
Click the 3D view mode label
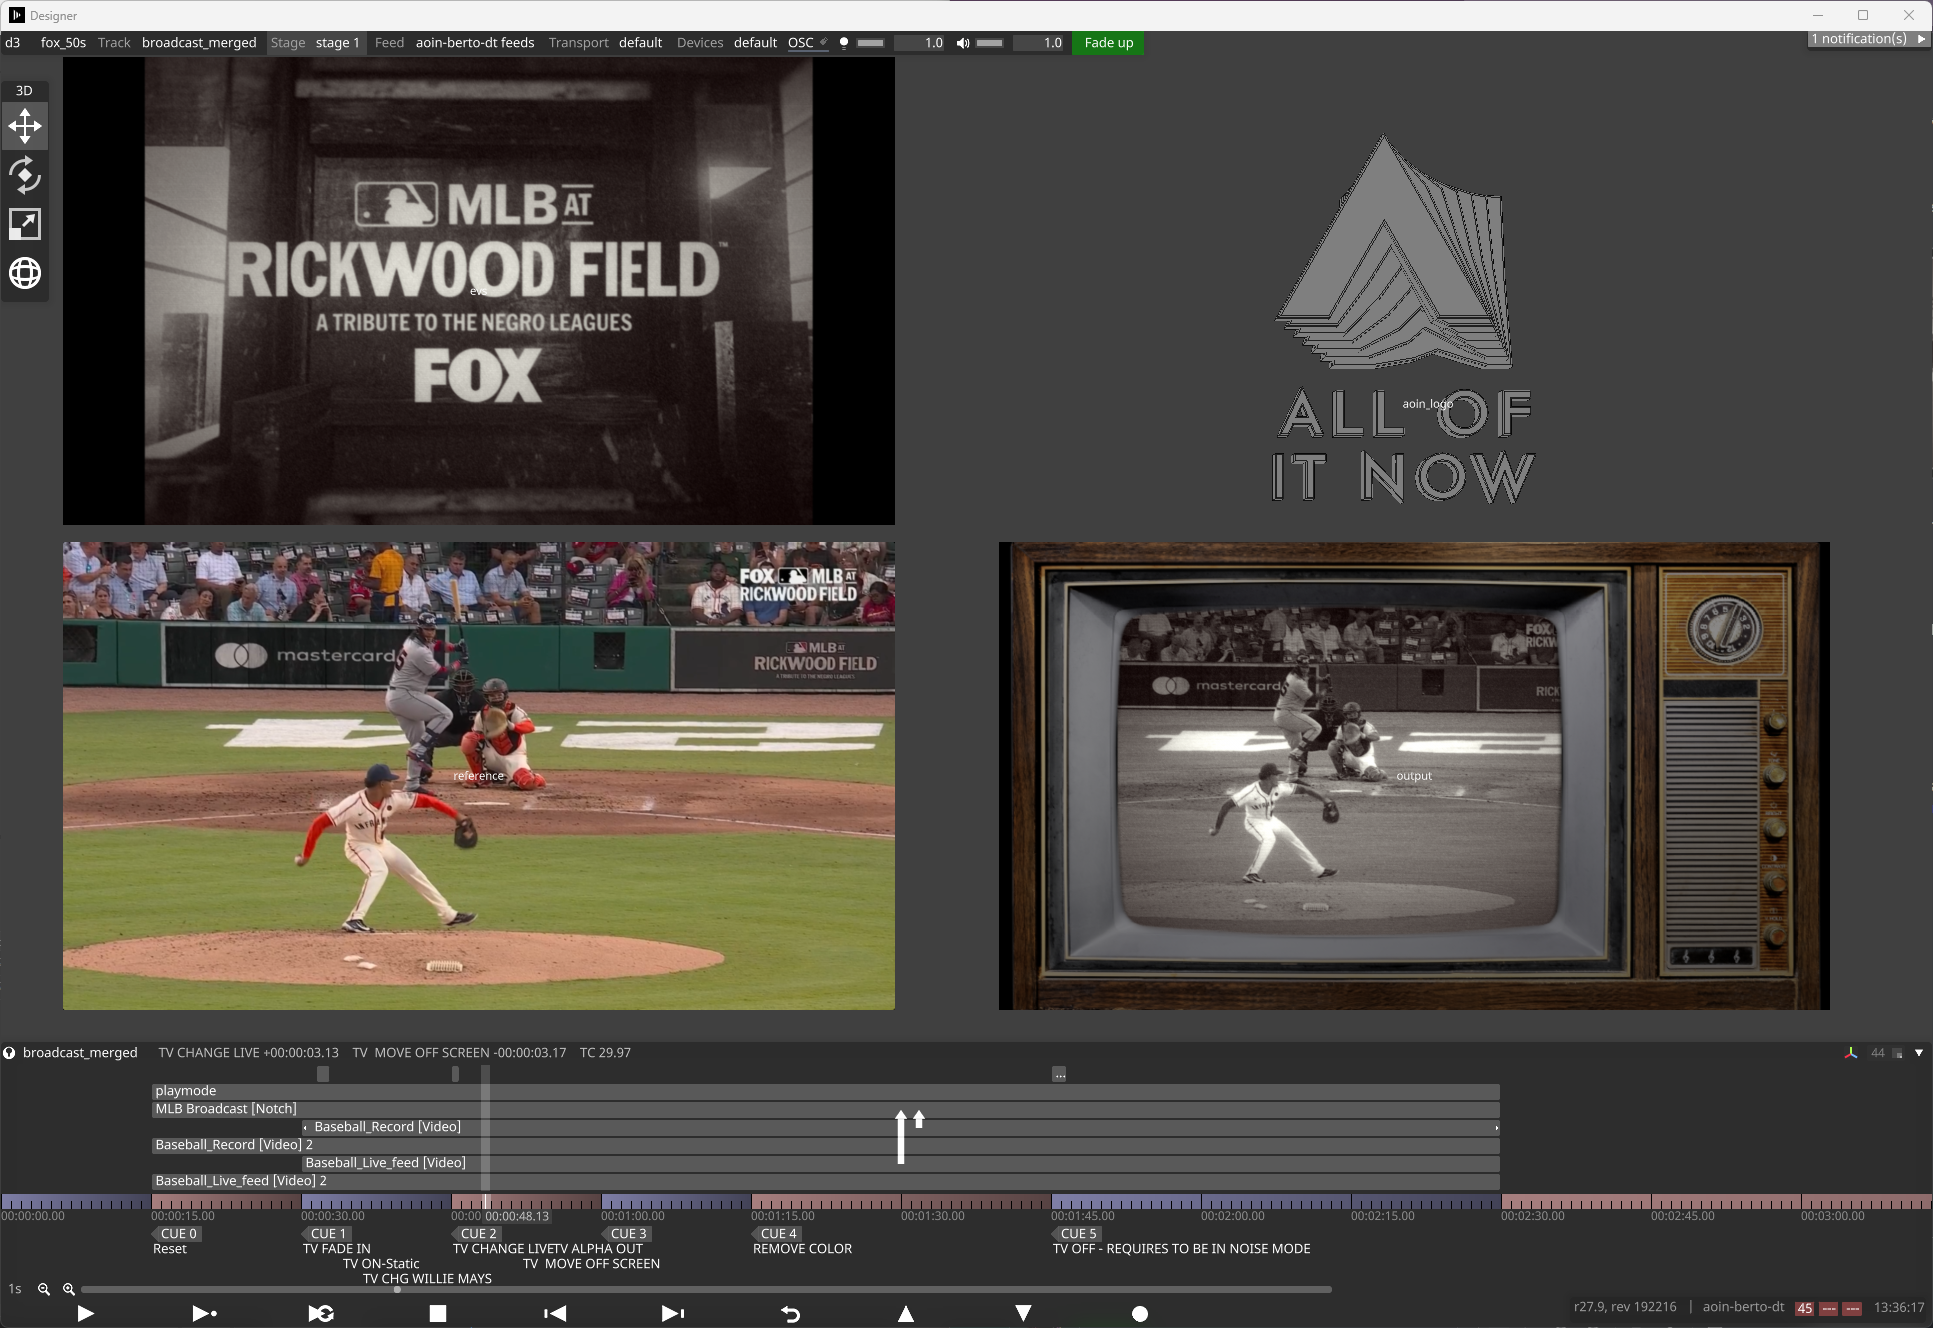click(x=24, y=90)
